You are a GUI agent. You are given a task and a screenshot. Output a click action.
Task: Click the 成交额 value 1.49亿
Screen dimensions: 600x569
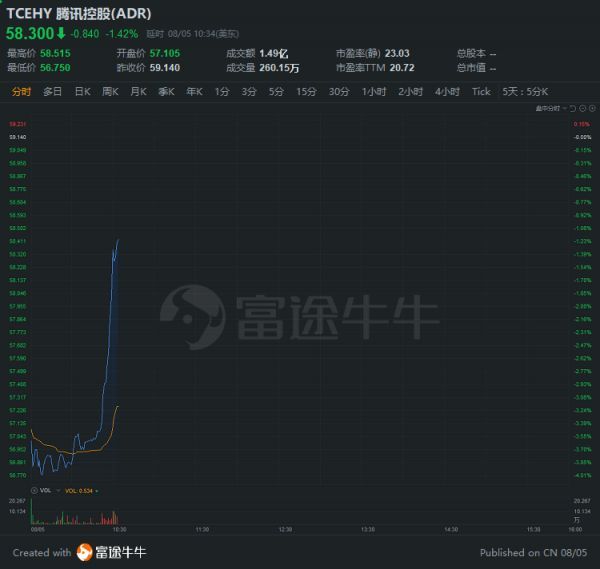(274, 53)
